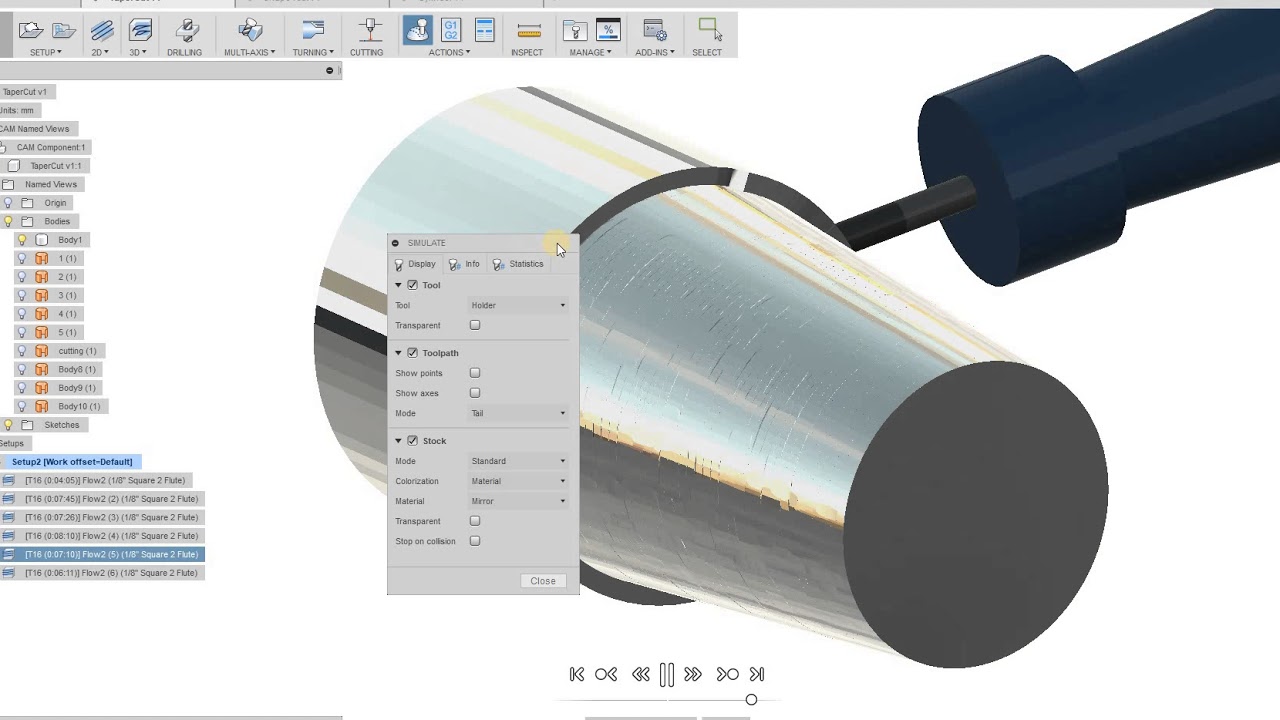Toggle visibility bulb of Body1
Image resolution: width=1280 pixels, height=720 pixels.
[x=22, y=240]
